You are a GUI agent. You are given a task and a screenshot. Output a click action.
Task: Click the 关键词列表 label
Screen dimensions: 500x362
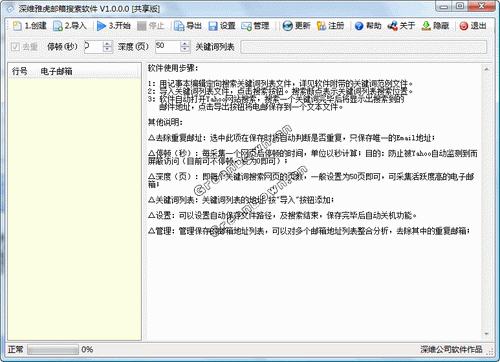tap(215, 47)
